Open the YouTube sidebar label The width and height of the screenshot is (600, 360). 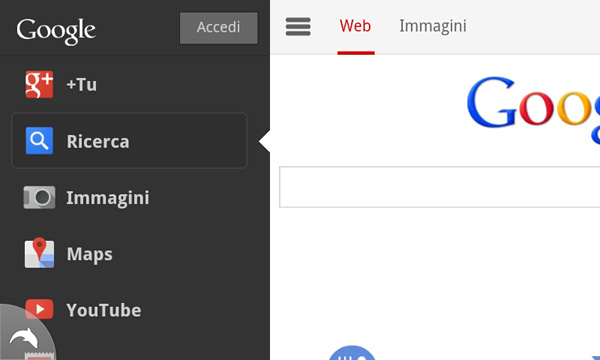click(x=104, y=310)
